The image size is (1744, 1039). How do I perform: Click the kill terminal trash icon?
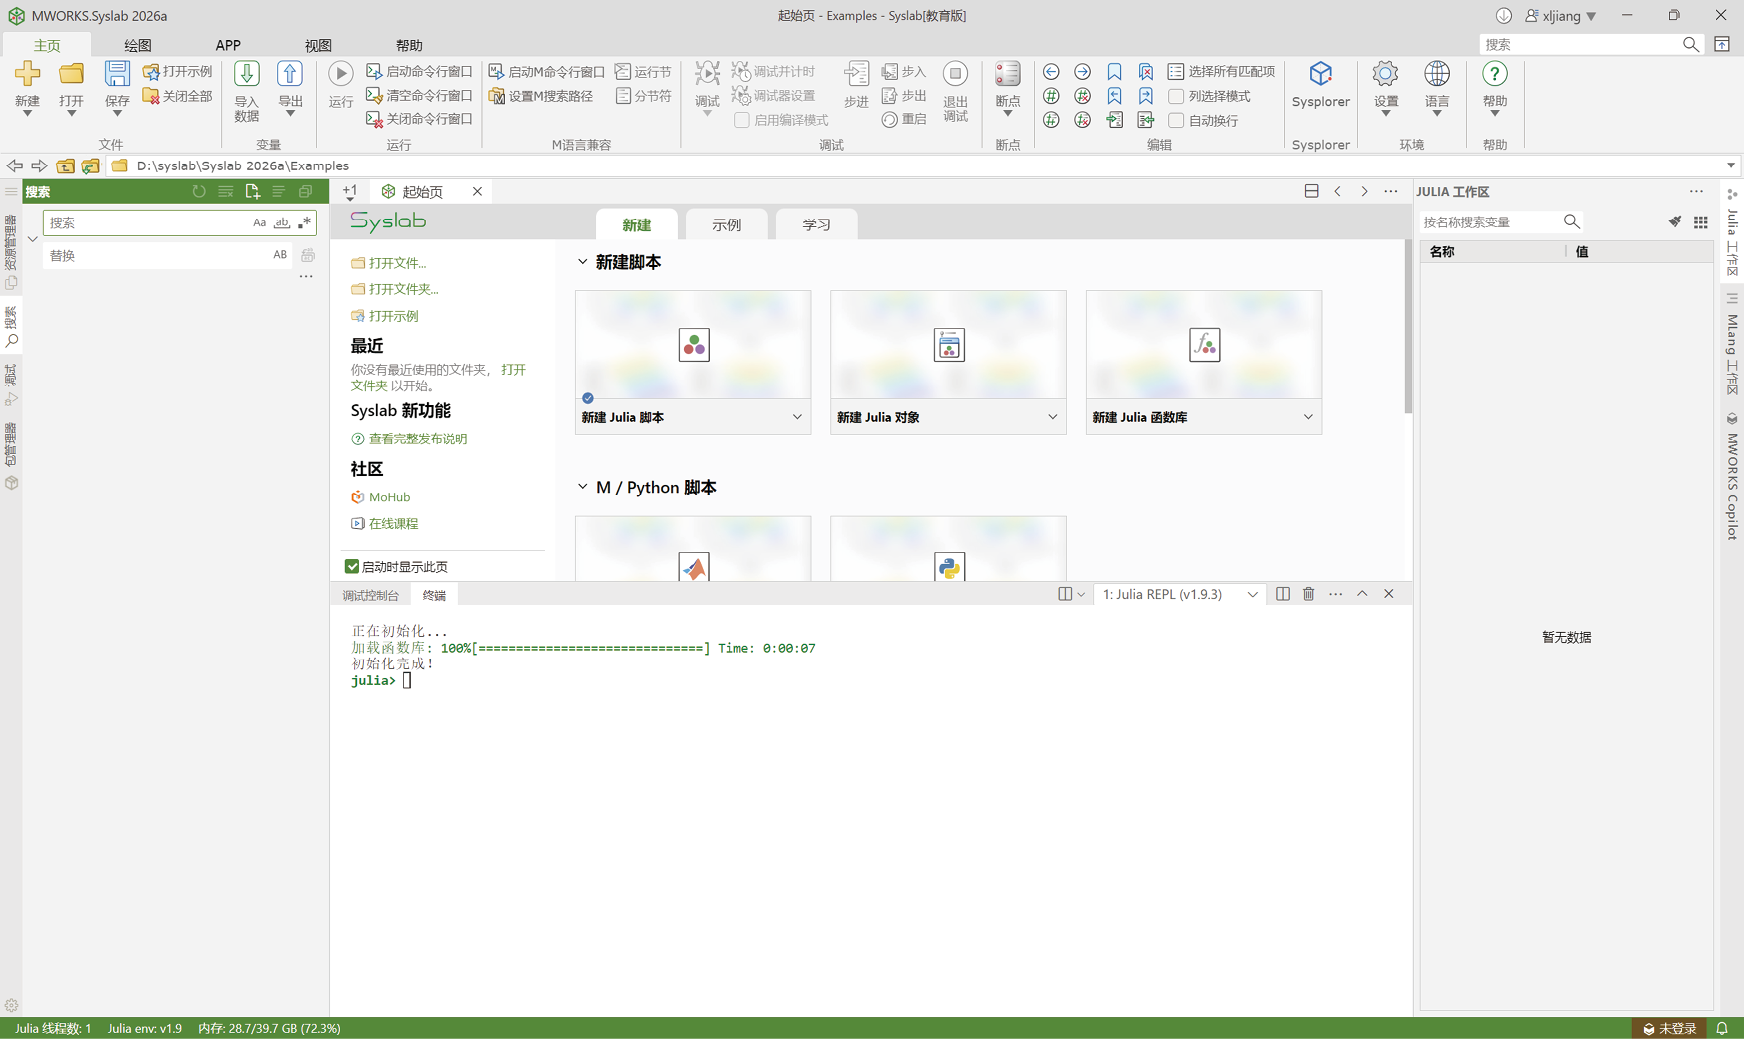coord(1308,594)
